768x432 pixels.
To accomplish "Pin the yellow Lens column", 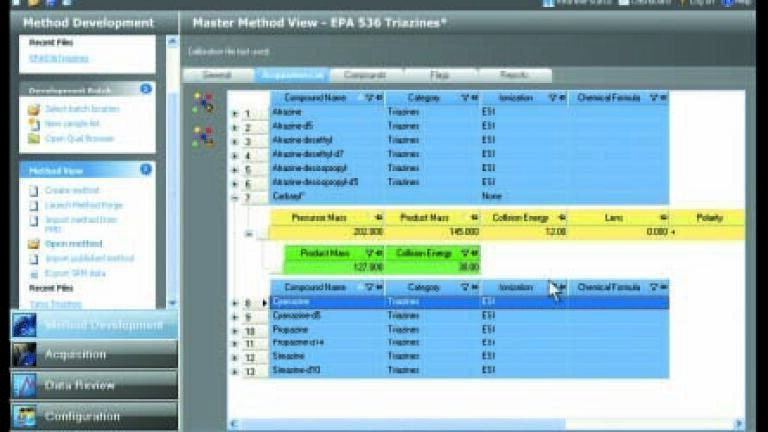I will (x=663, y=217).
